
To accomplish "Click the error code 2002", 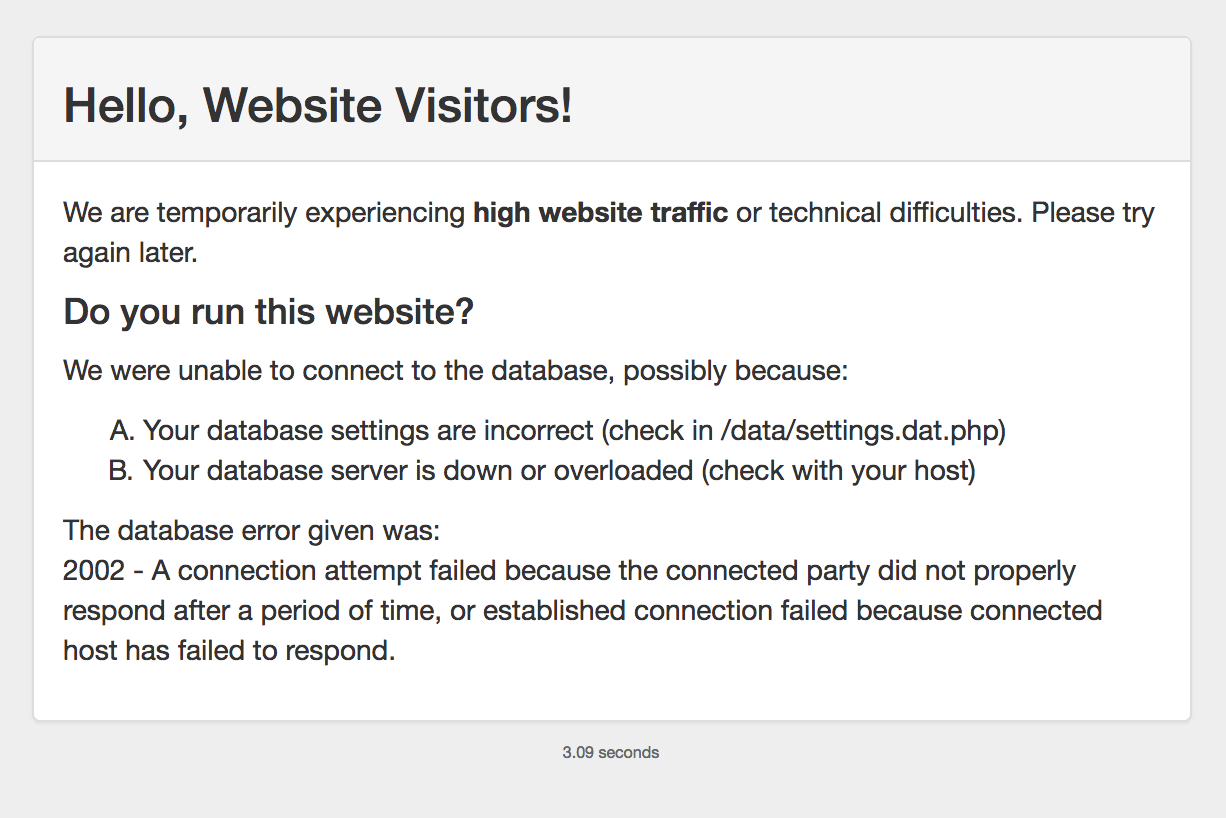I will (x=94, y=571).
